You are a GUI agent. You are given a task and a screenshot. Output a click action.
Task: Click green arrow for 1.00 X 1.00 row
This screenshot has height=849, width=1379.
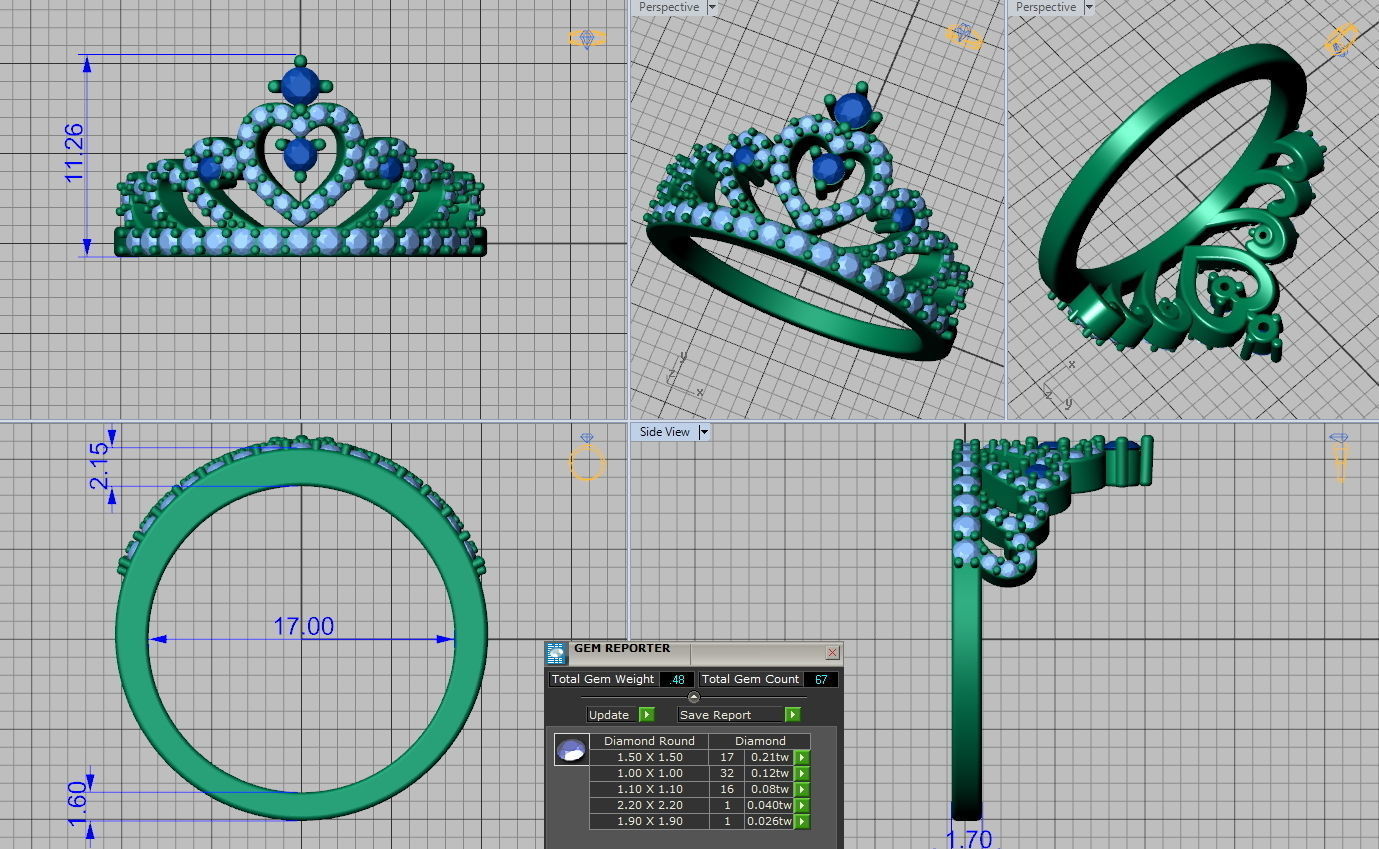(x=801, y=774)
